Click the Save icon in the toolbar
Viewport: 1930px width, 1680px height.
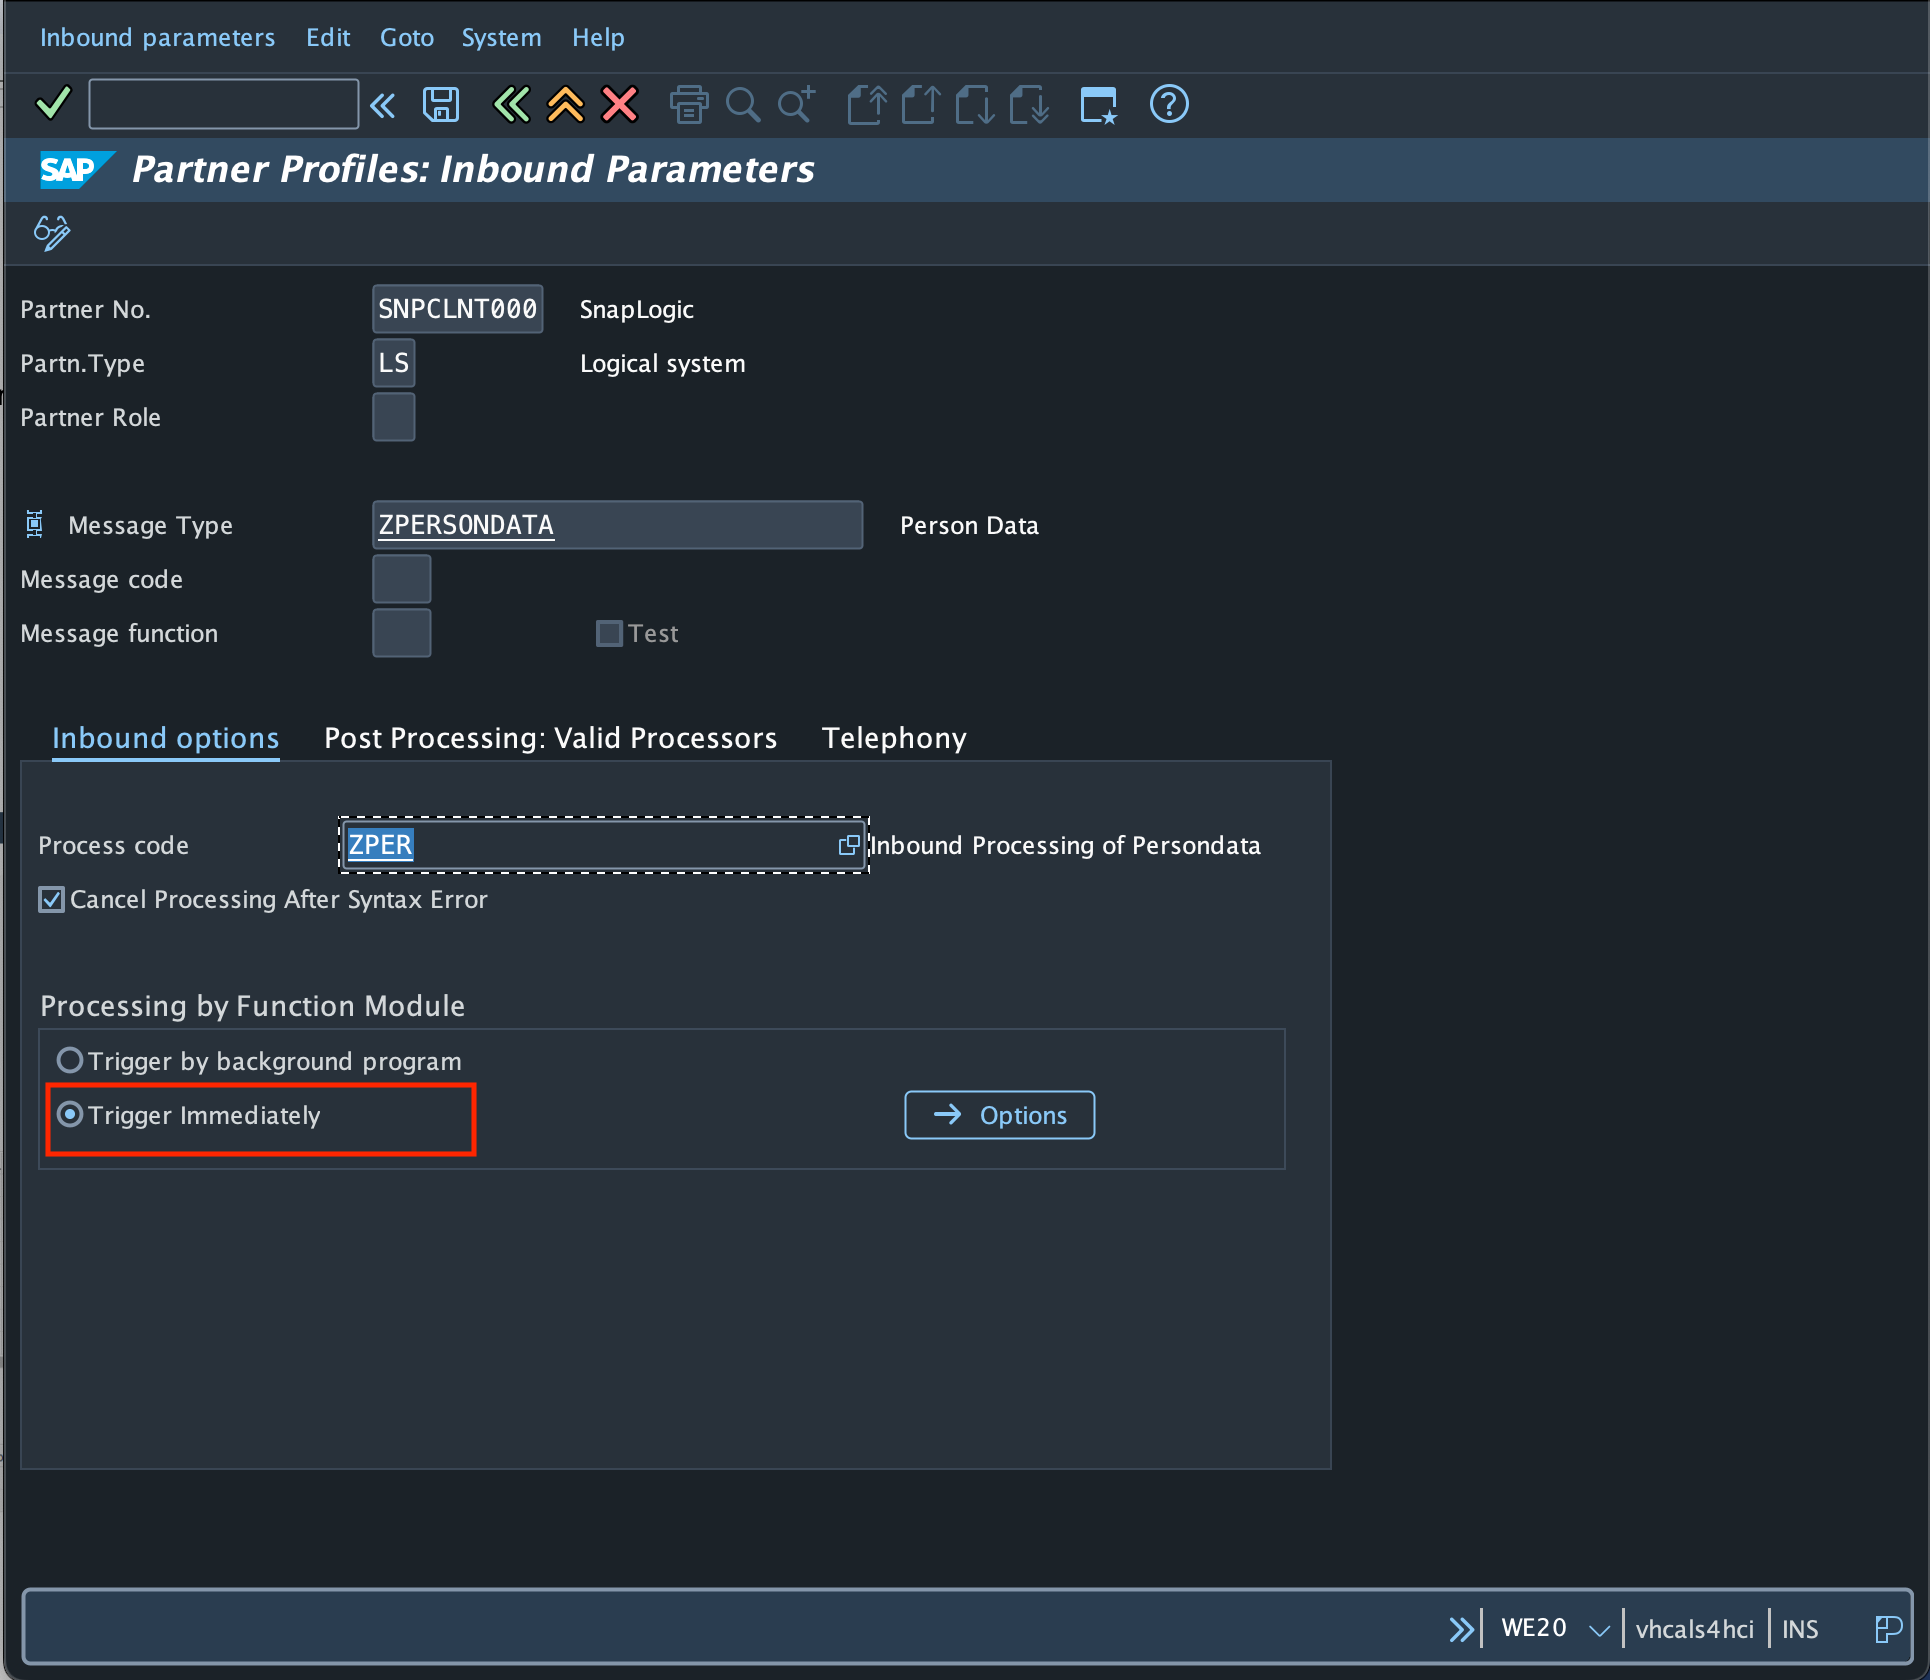pos(440,104)
